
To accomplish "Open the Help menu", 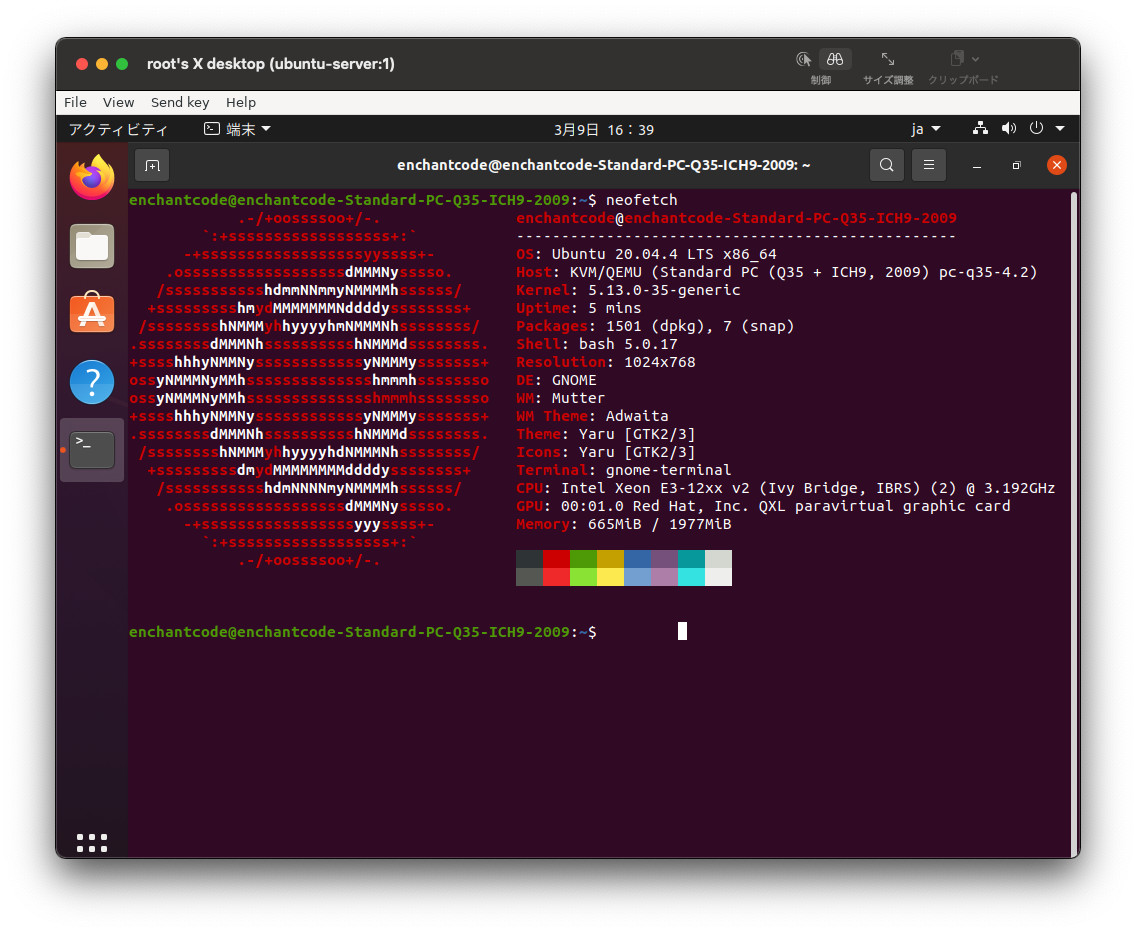I will click(241, 102).
